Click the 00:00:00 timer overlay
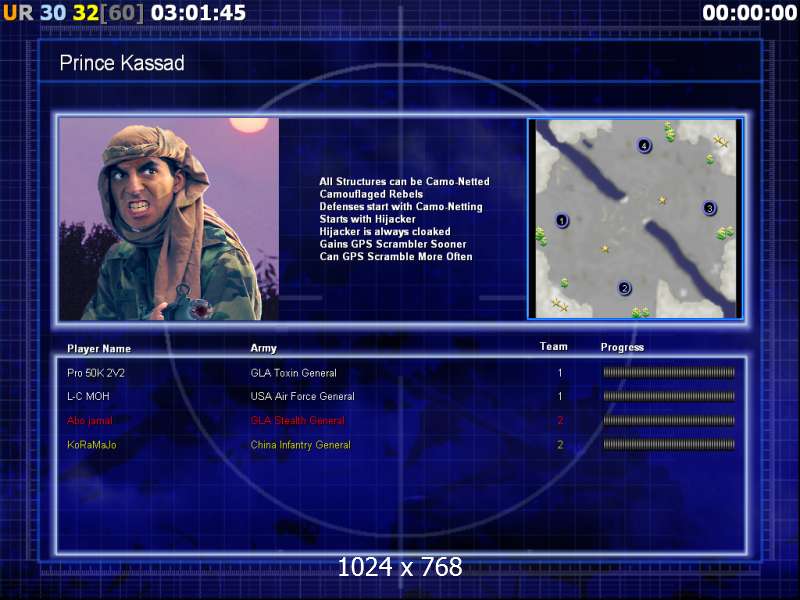This screenshot has width=800, height=600. click(749, 13)
